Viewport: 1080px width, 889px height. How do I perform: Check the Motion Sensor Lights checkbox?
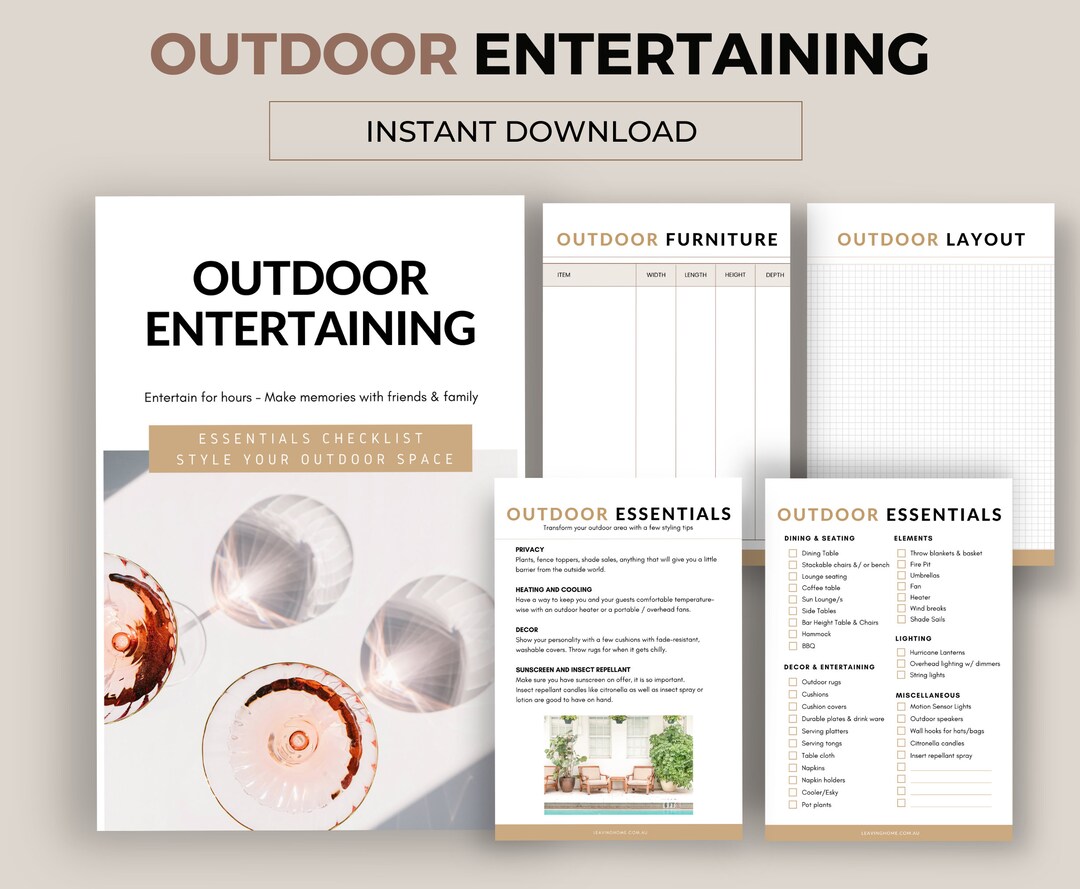pos(900,706)
